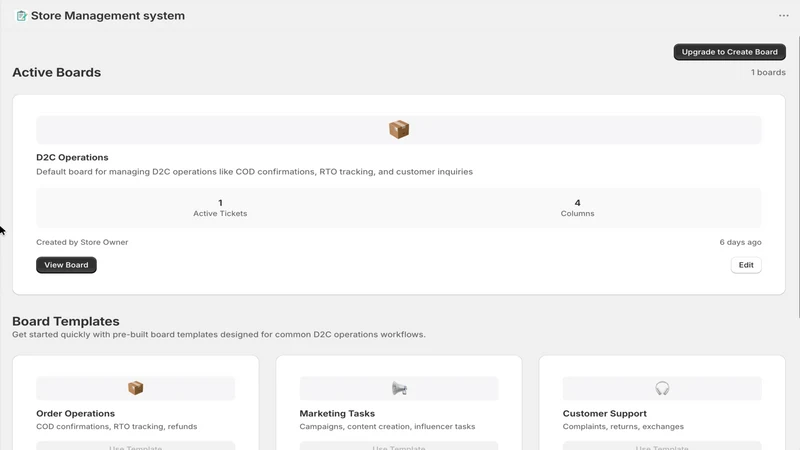Use Template under Customer Support

tap(662, 447)
